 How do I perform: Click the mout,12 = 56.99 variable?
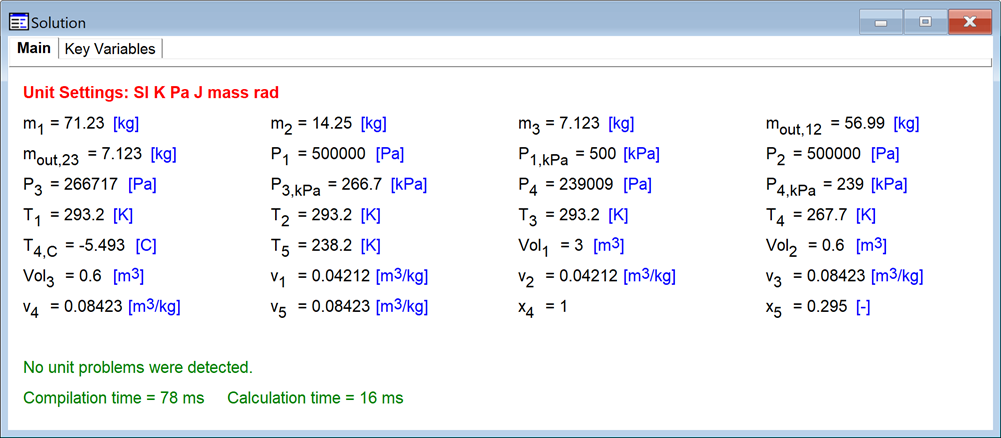click(x=827, y=124)
